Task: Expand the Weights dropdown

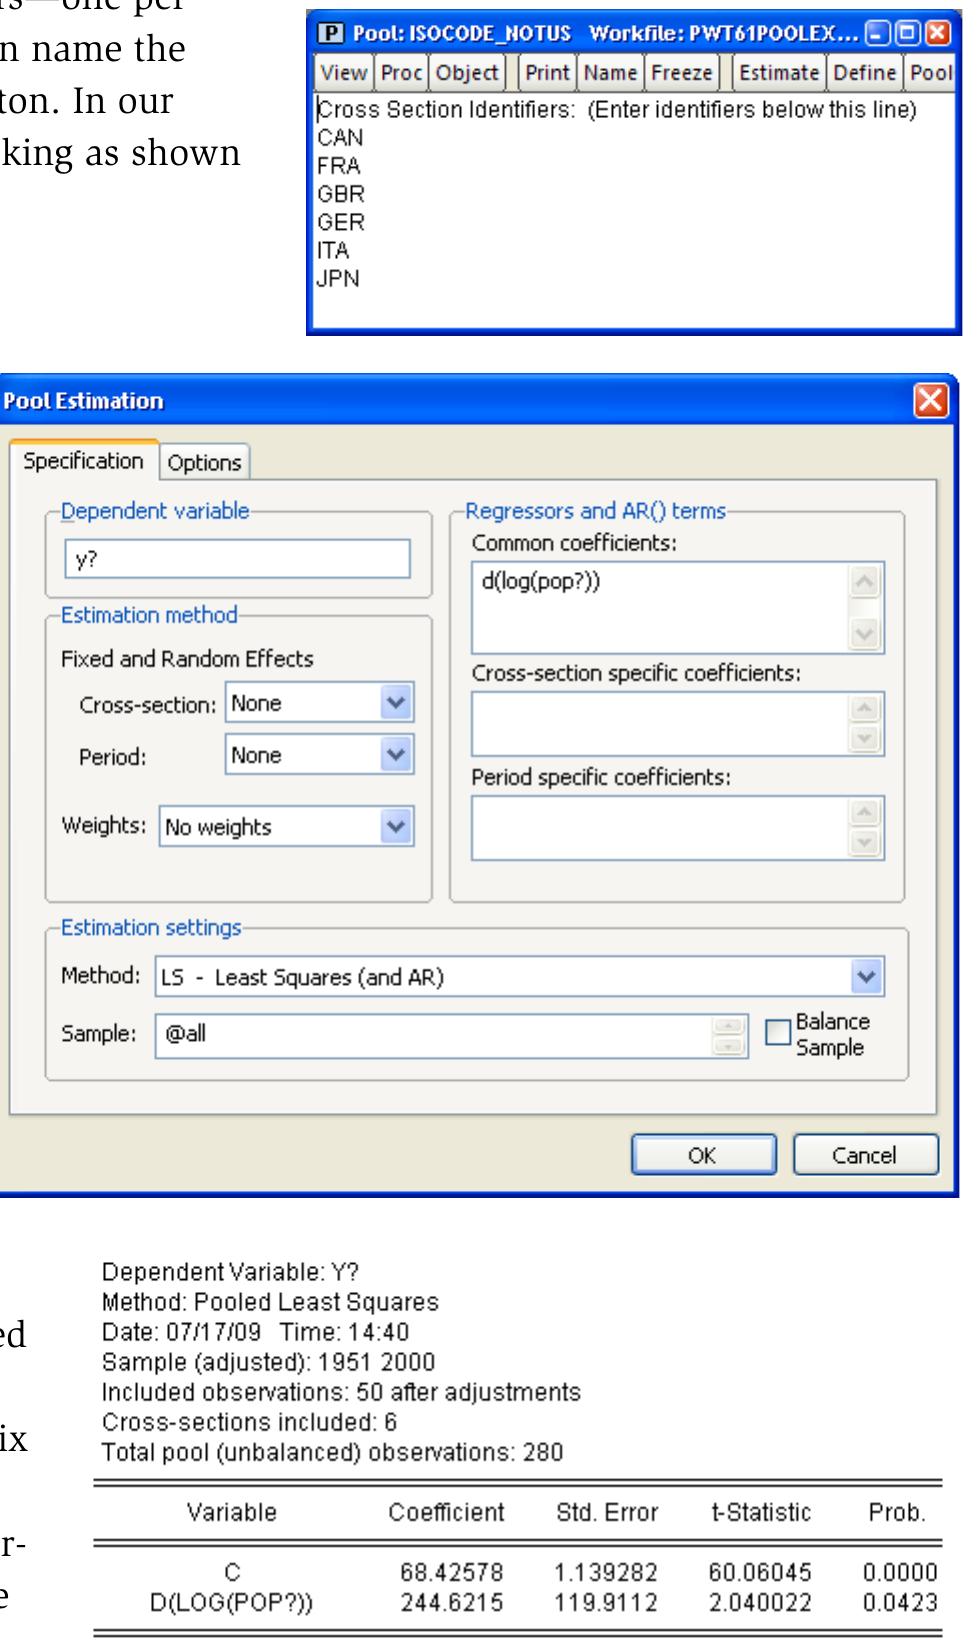Action: [x=396, y=827]
